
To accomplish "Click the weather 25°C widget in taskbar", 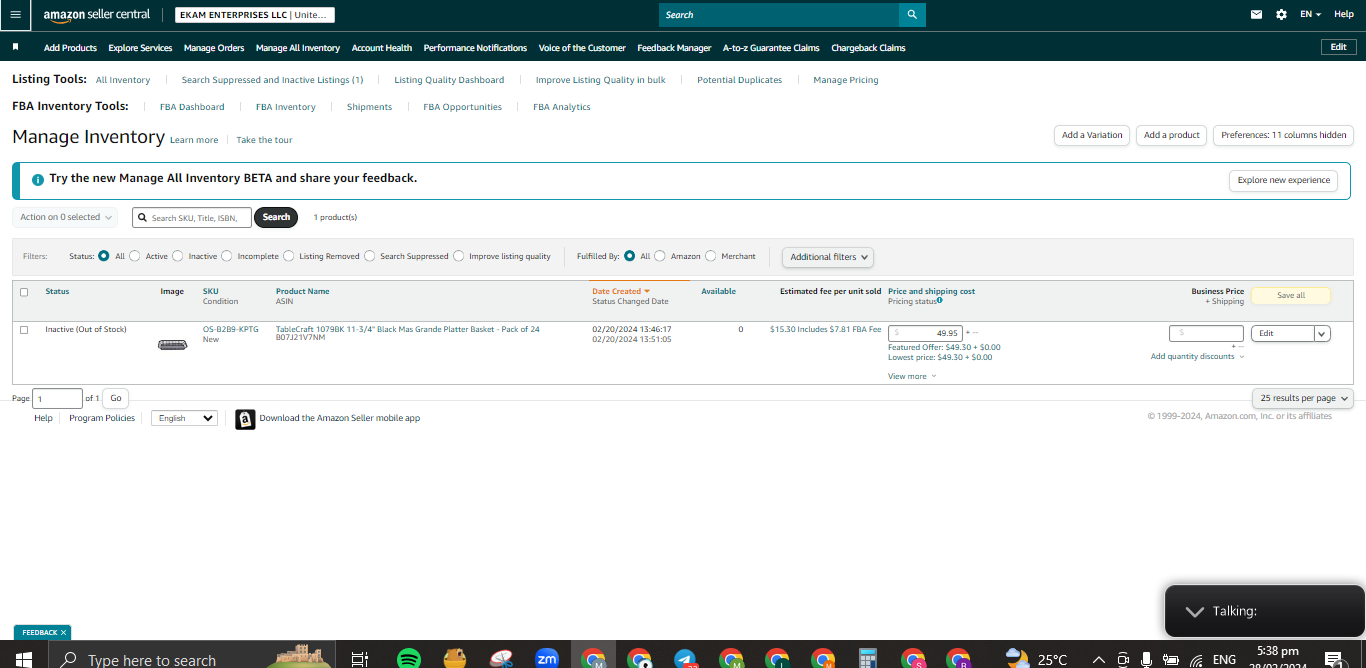I will click(x=1037, y=659).
